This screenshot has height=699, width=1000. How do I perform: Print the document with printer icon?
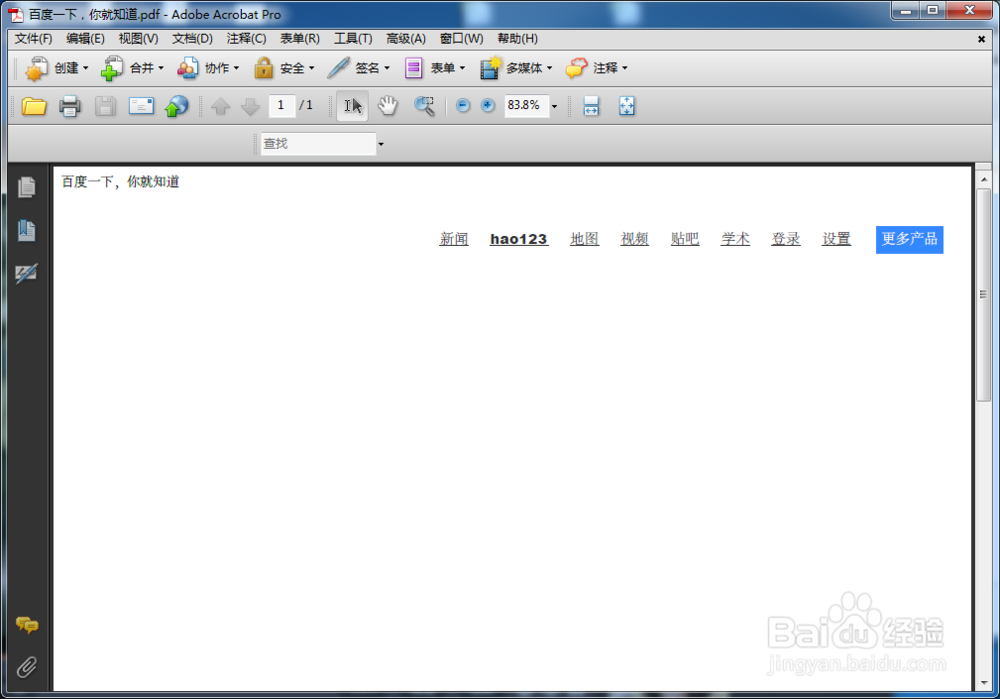click(70, 106)
